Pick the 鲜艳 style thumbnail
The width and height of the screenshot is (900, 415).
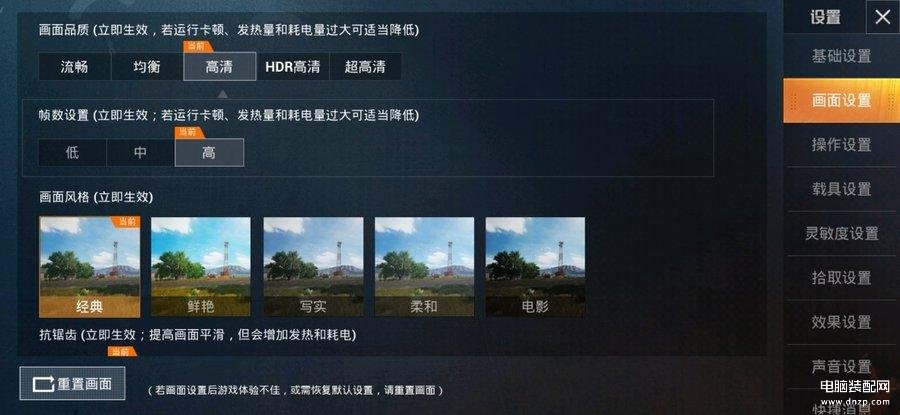point(200,267)
